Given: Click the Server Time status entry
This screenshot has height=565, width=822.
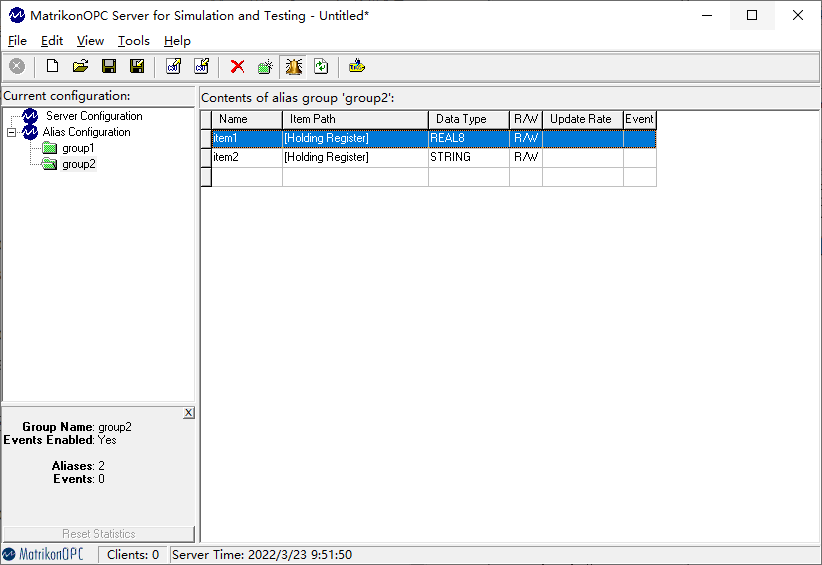Looking at the screenshot, I should coord(262,555).
